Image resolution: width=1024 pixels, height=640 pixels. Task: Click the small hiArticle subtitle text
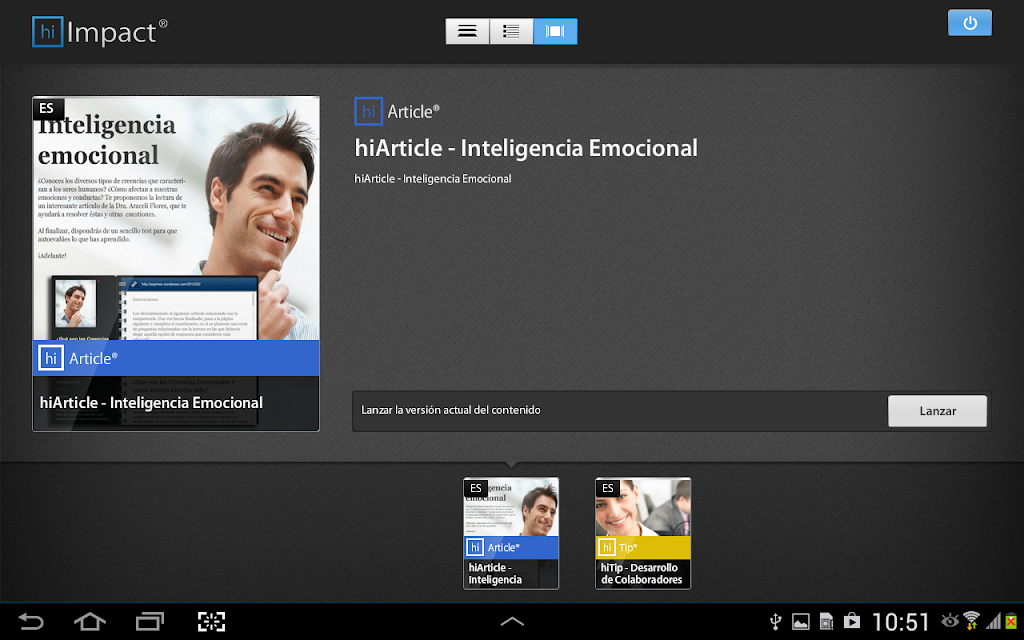tap(433, 179)
